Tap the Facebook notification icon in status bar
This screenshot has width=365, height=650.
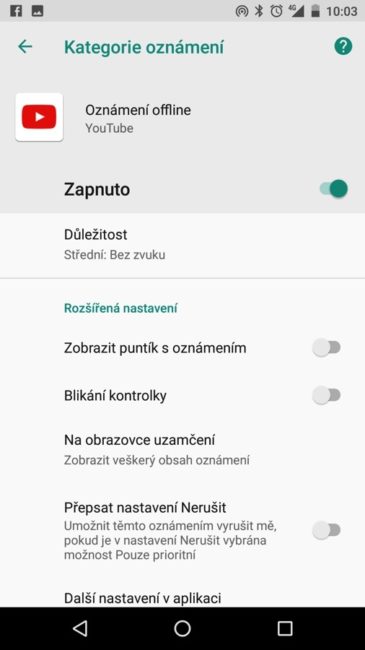coord(16,11)
